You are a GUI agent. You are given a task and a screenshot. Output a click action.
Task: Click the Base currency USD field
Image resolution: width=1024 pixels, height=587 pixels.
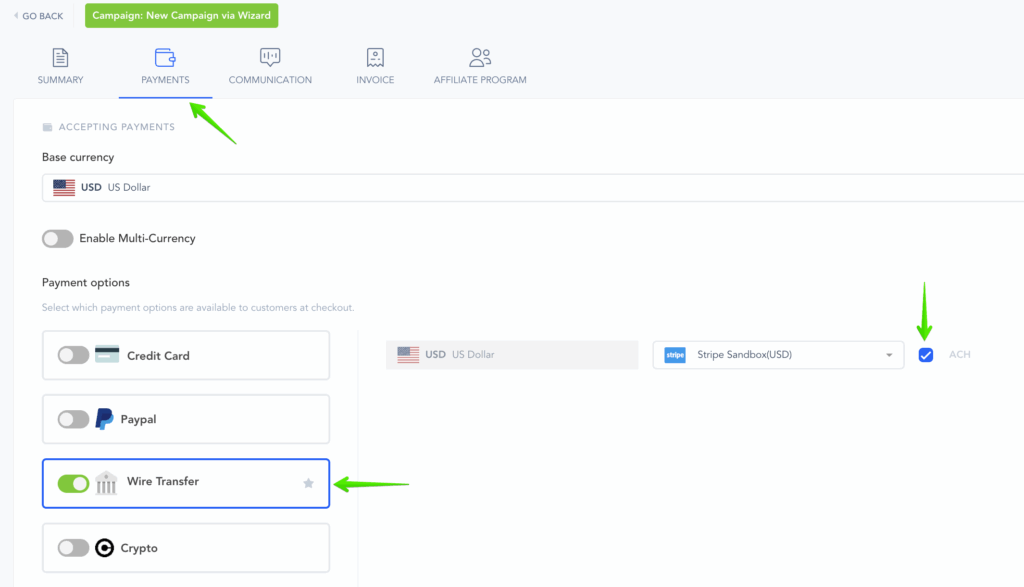point(533,187)
